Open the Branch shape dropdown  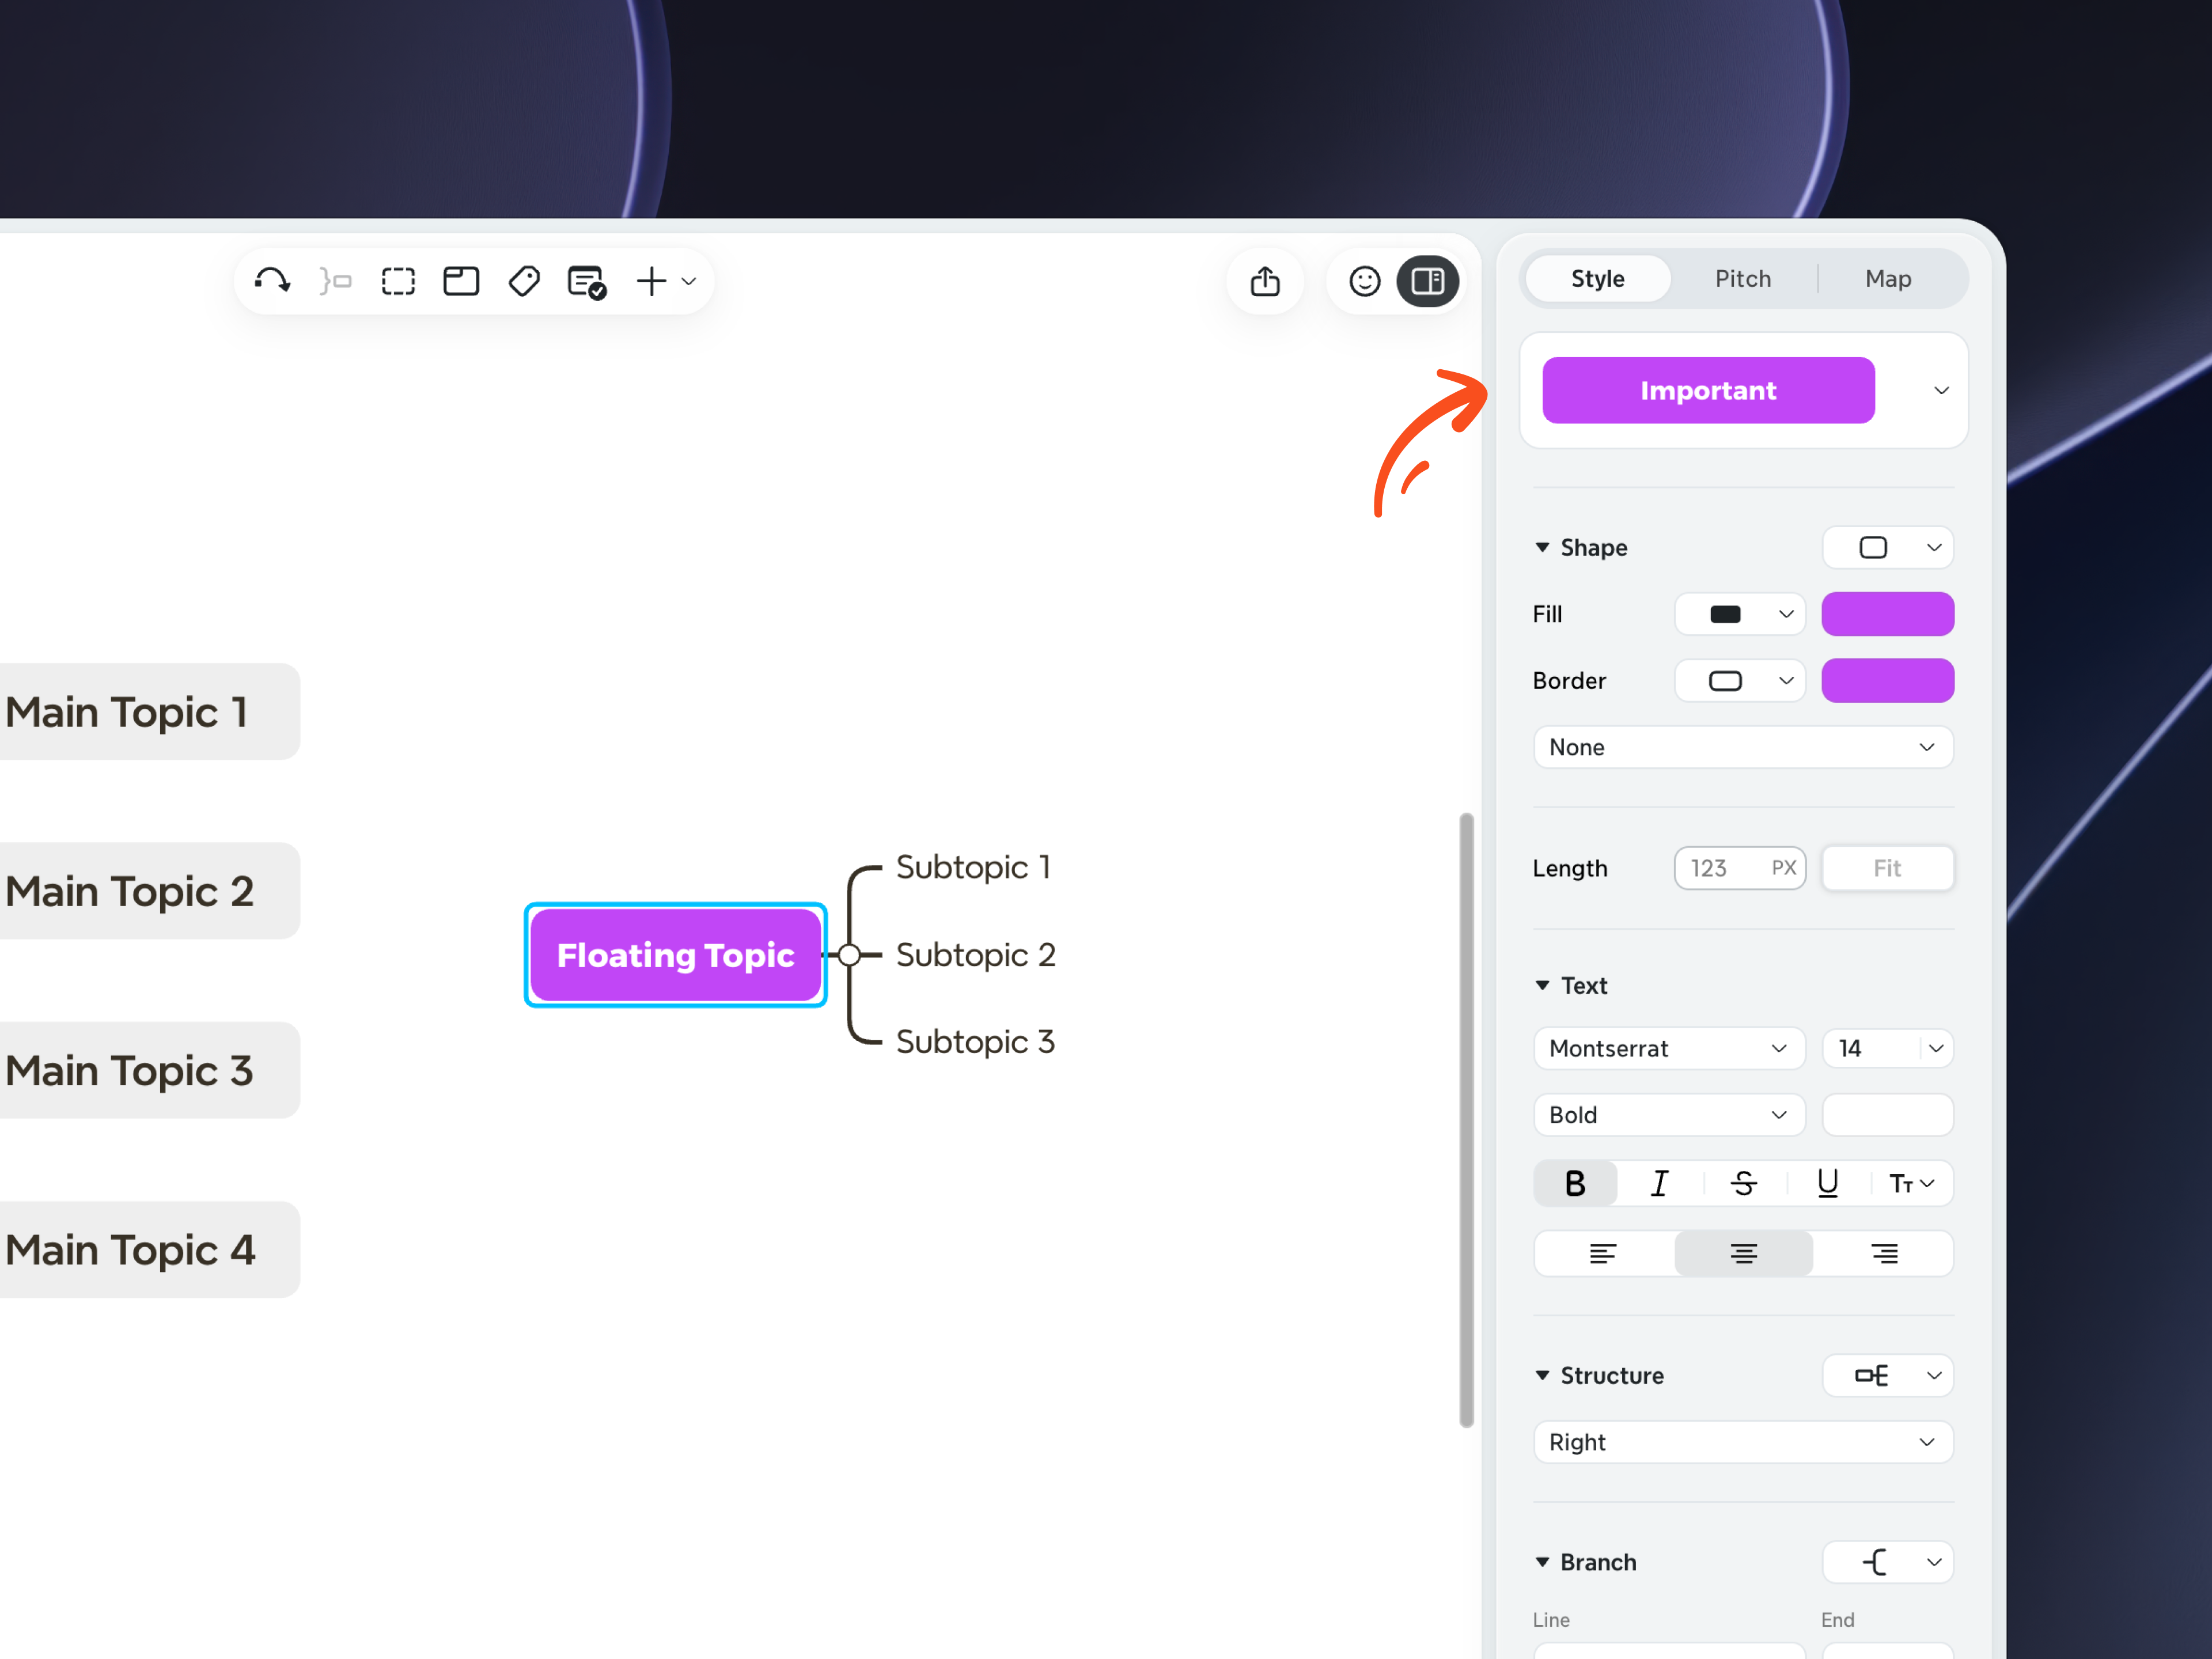pos(1888,1562)
